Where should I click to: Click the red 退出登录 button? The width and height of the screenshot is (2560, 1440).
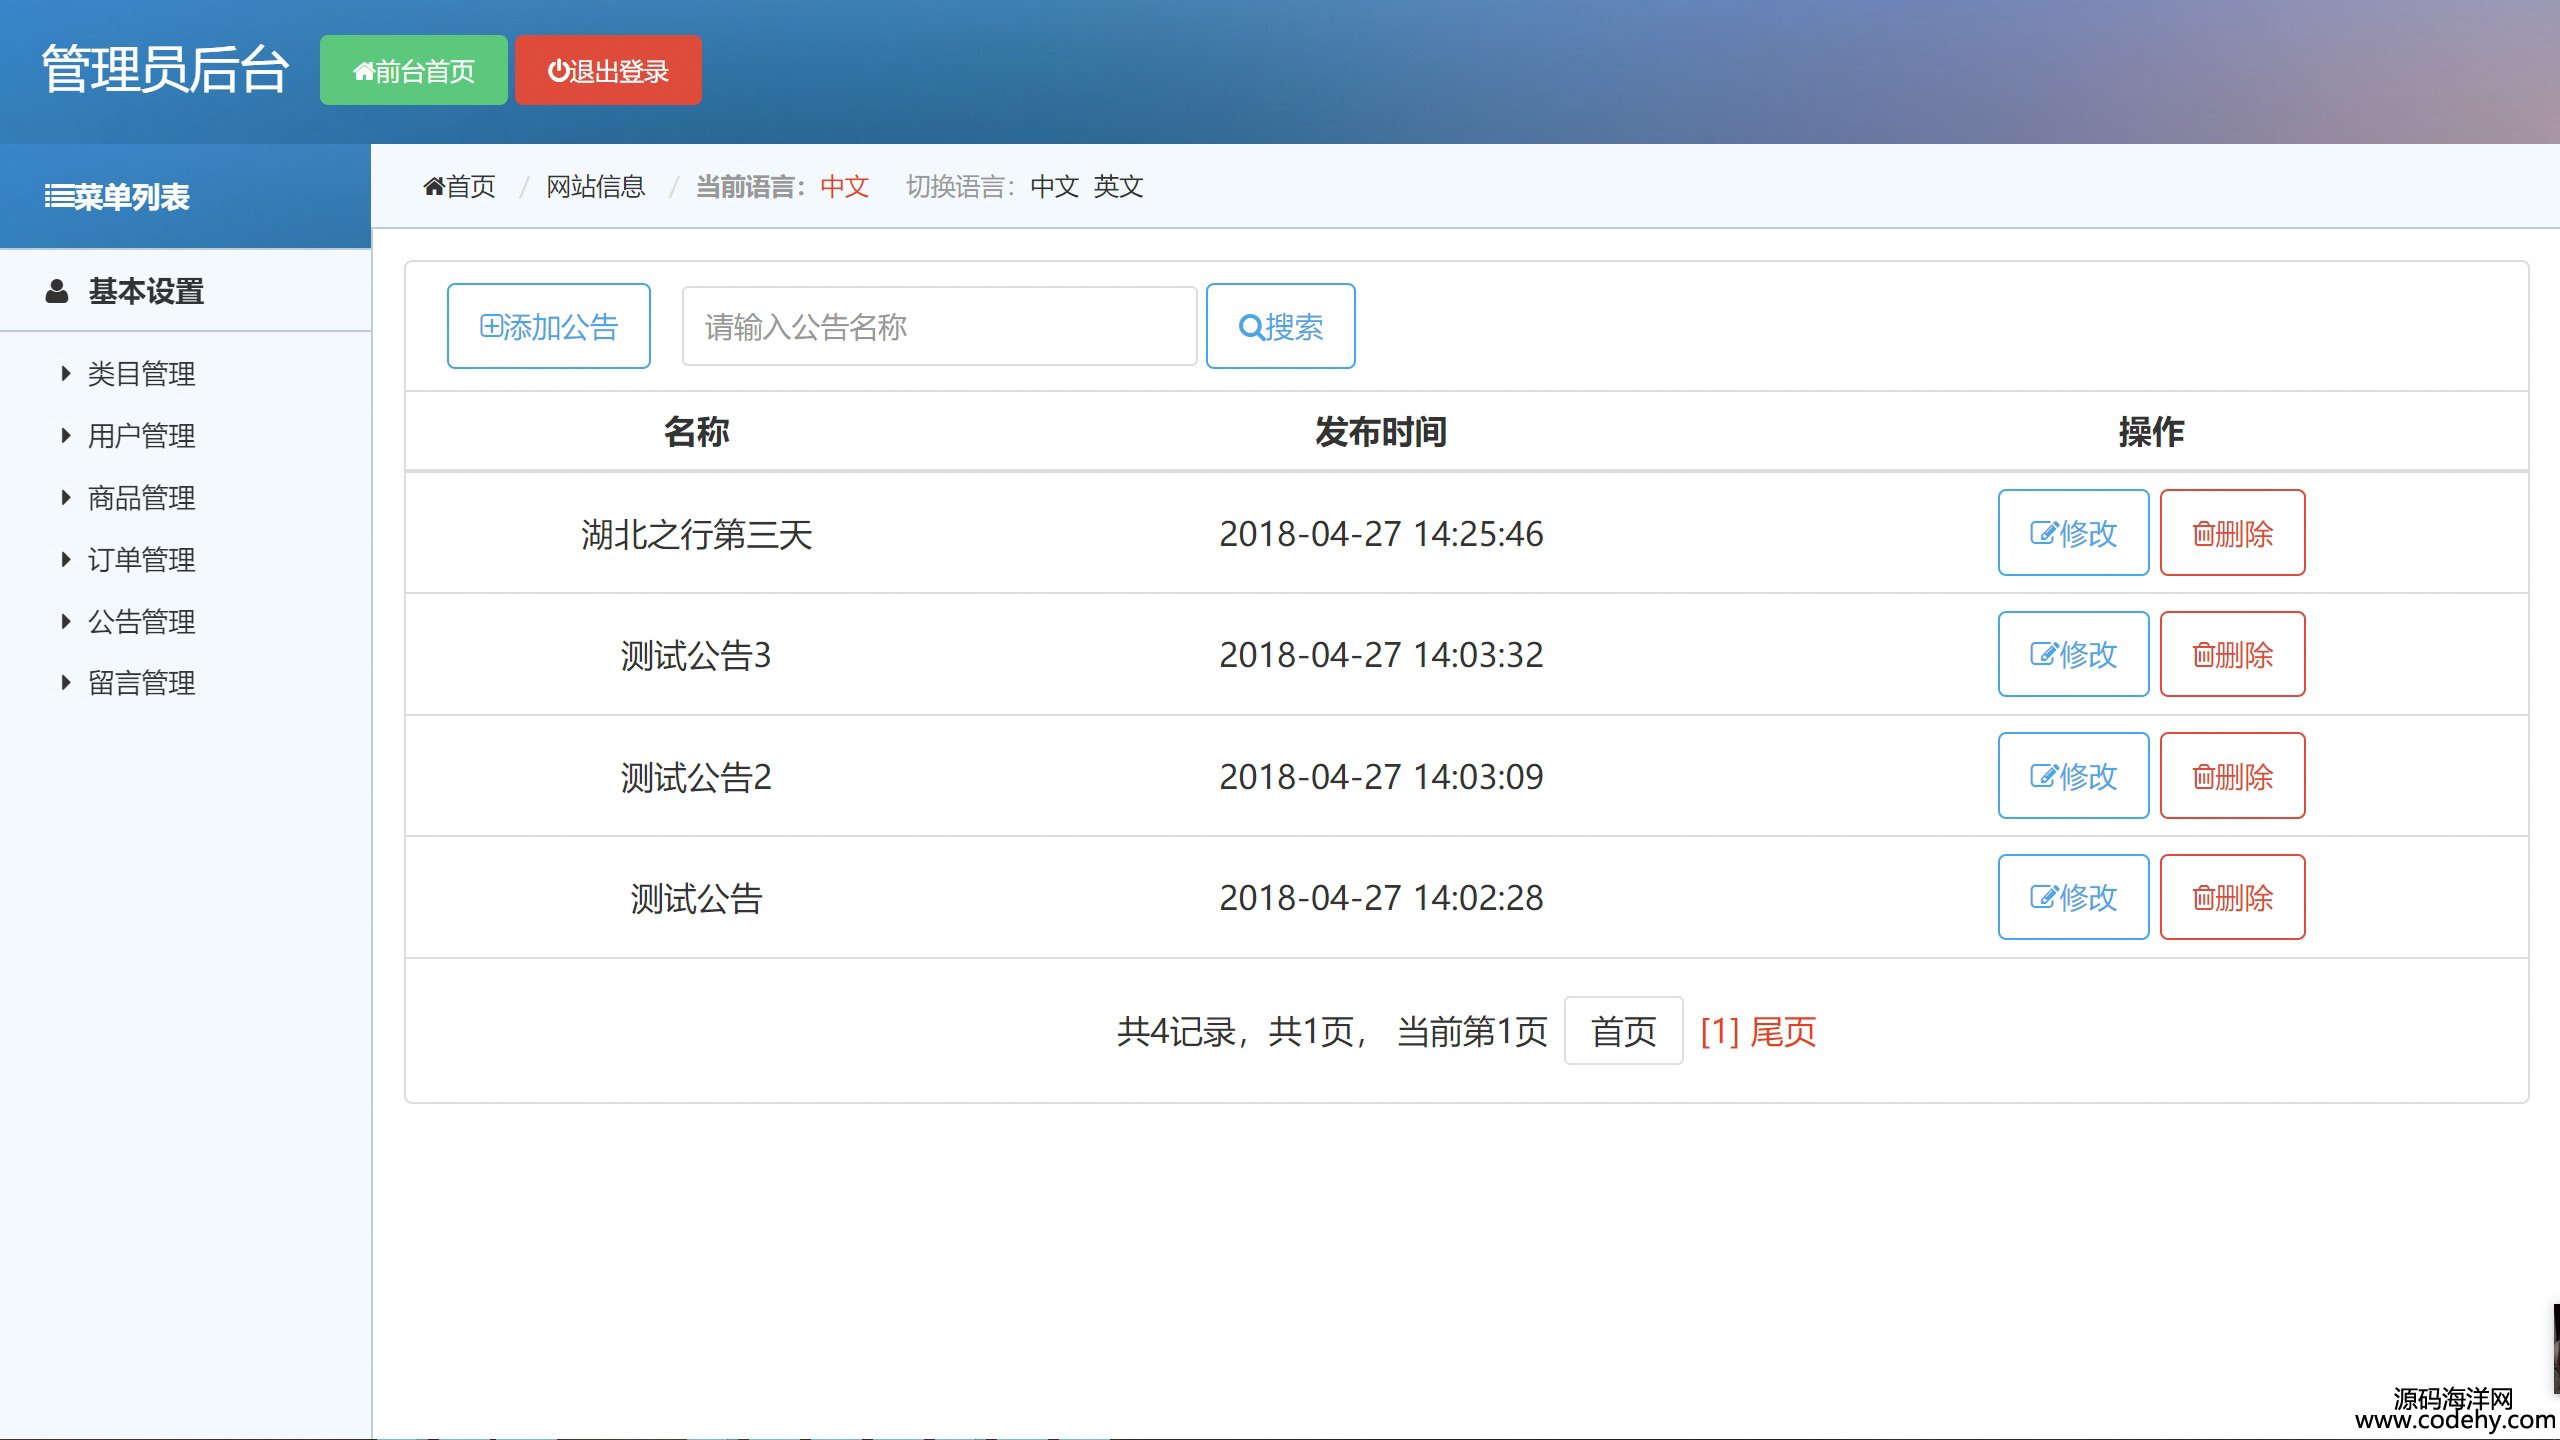pyautogui.click(x=608, y=71)
